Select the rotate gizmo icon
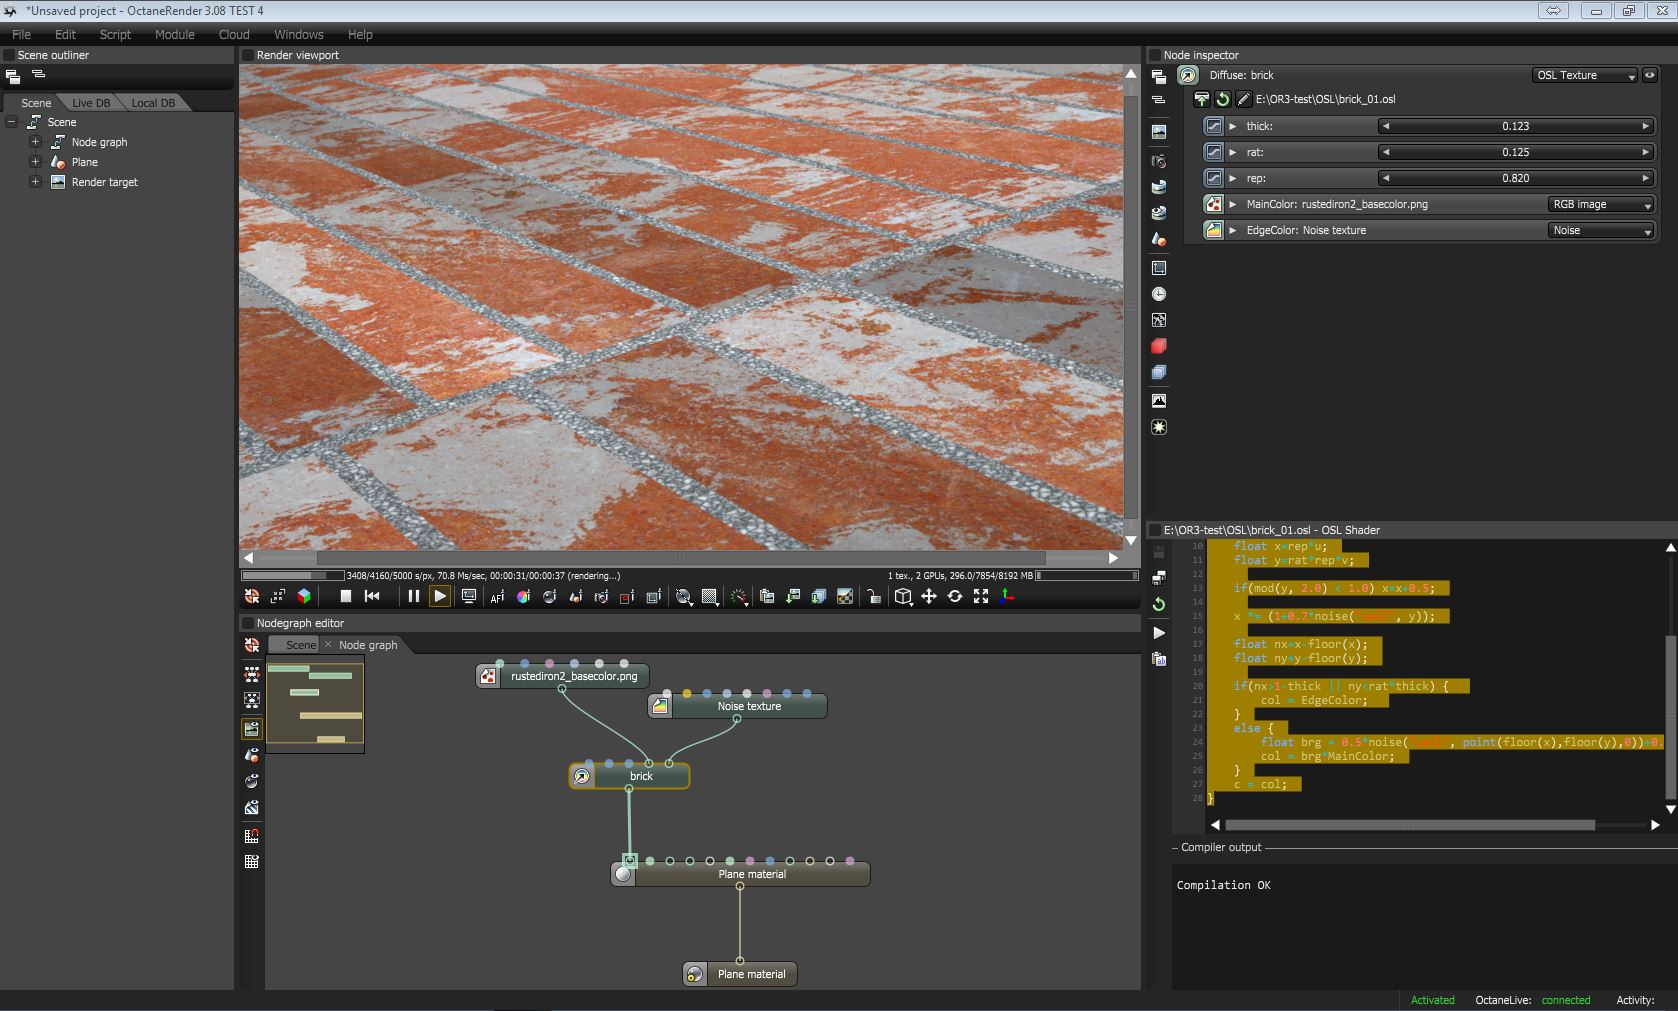This screenshot has height=1011, width=1678. point(955,597)
